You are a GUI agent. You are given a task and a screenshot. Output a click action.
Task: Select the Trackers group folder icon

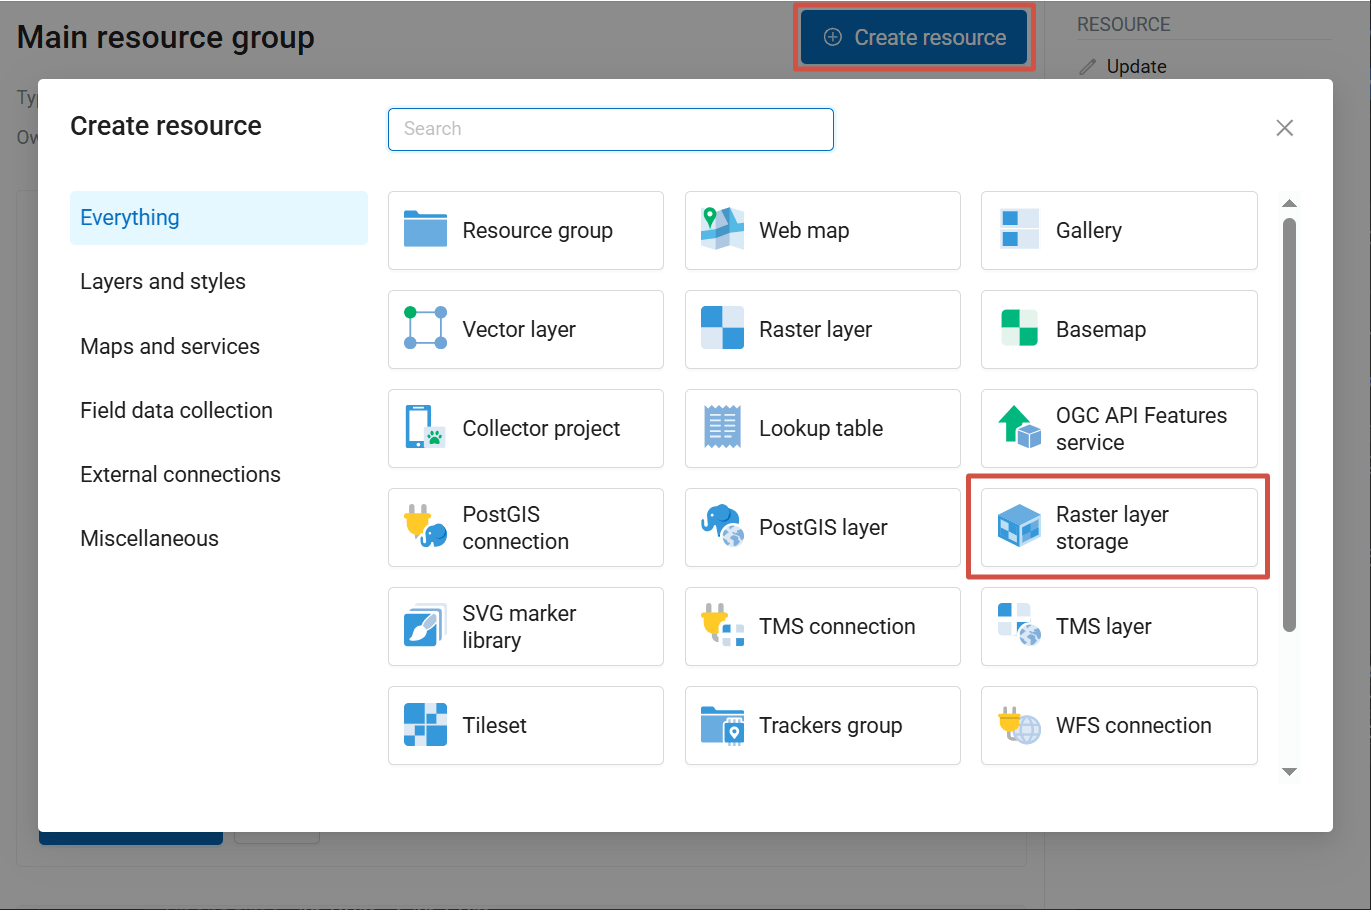click(722, 725)
